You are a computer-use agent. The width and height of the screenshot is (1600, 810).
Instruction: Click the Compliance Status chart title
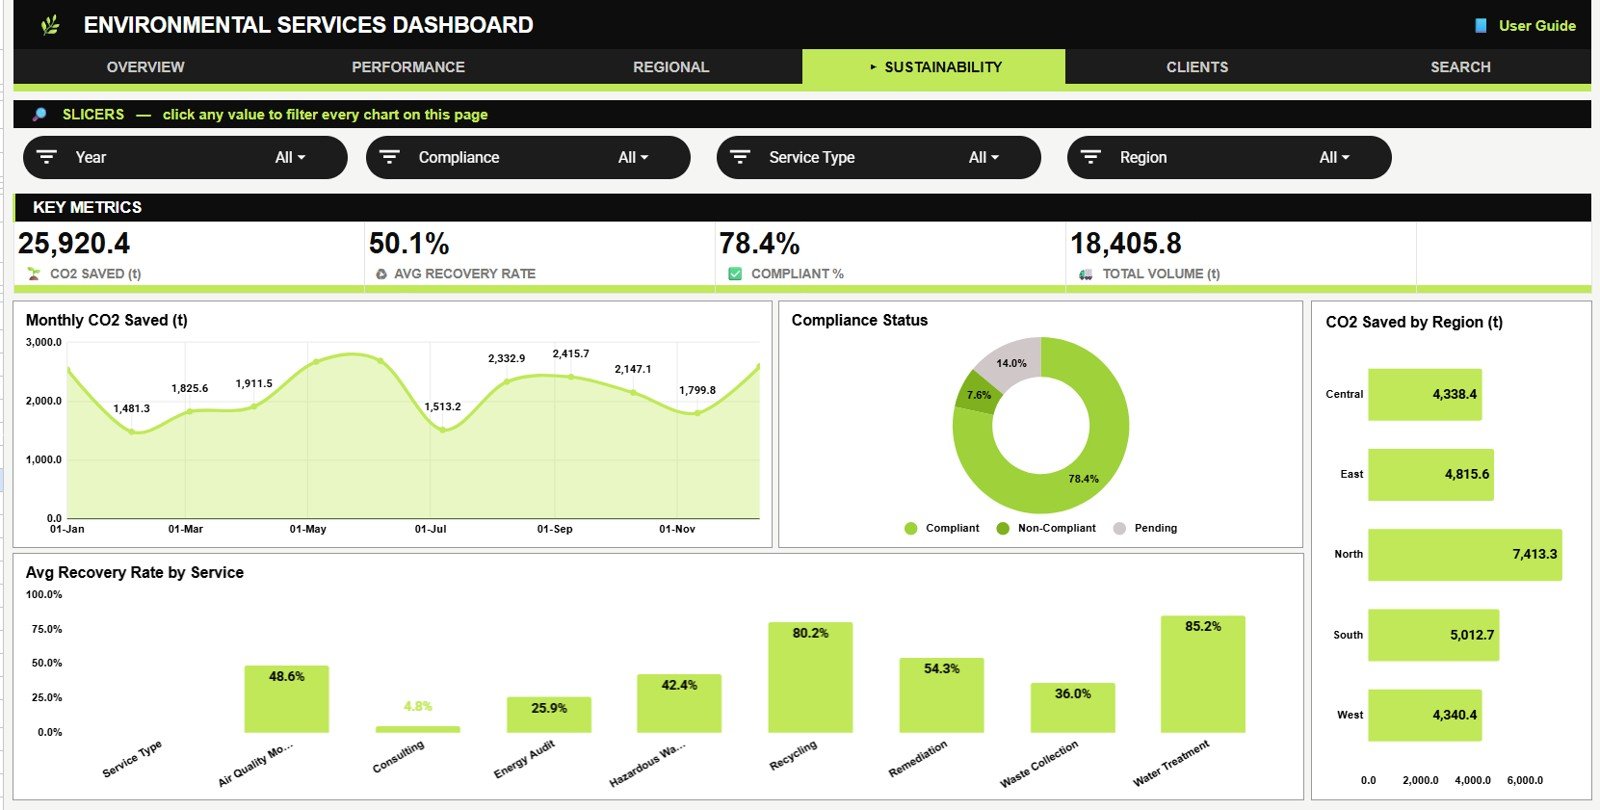[x=860, y=320]
